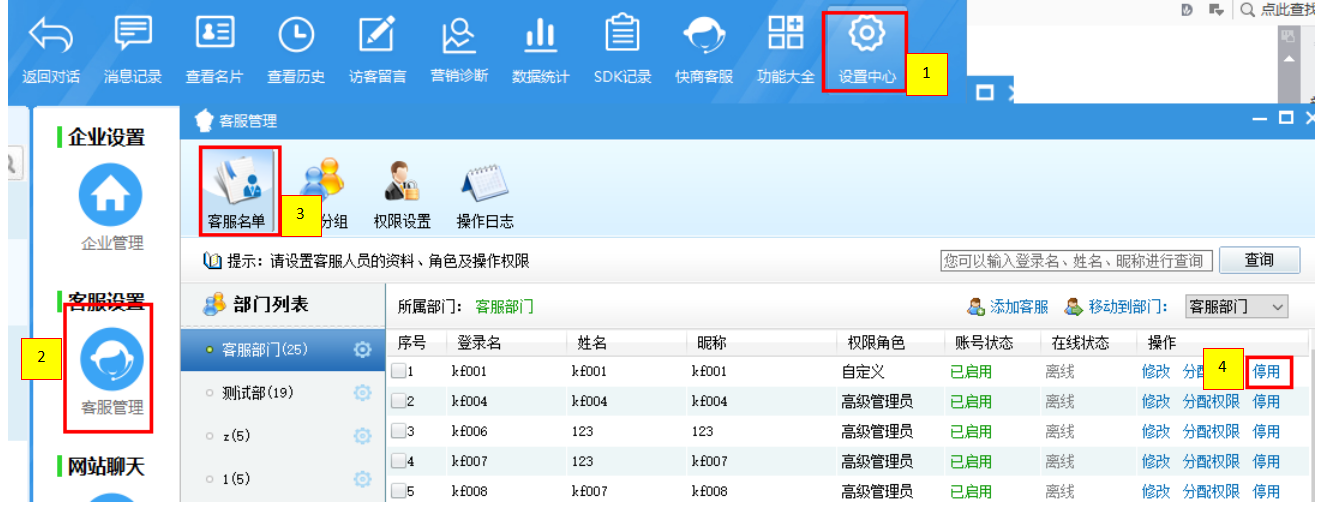Open 设置中心 gear icon

click(x=866, y=36)
